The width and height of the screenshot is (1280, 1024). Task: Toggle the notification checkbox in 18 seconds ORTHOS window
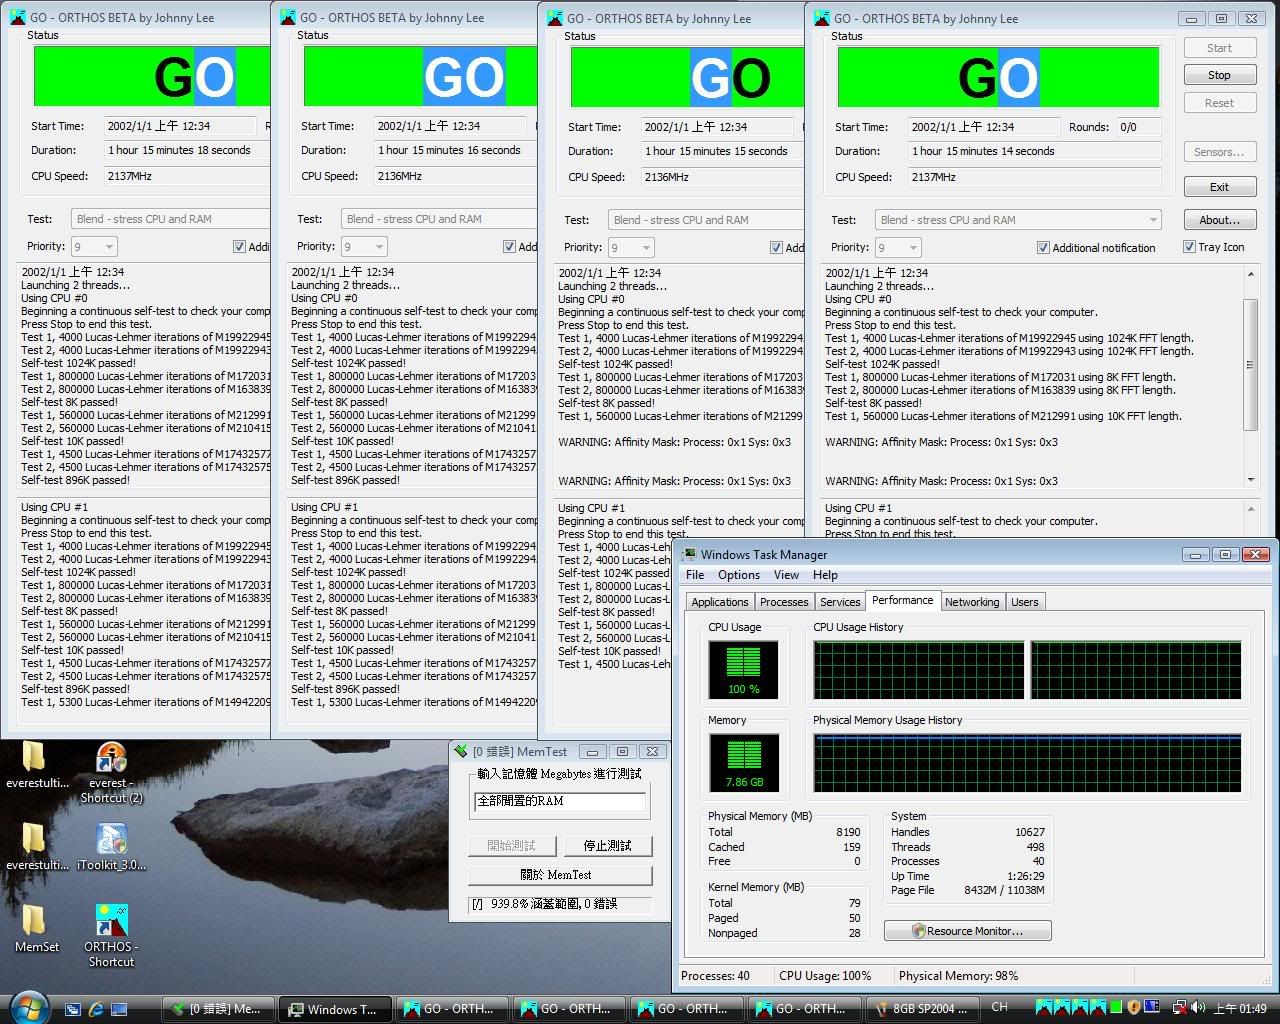[239, 247]
